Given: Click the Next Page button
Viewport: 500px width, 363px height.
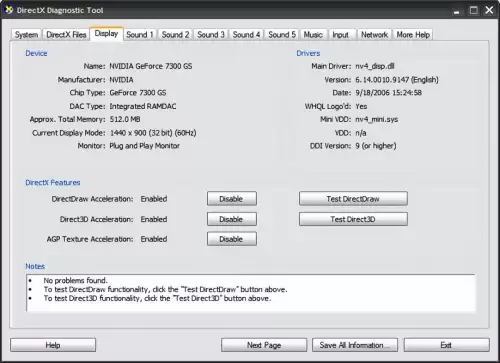Looking at the screenshot, I should tap(264, 345).
